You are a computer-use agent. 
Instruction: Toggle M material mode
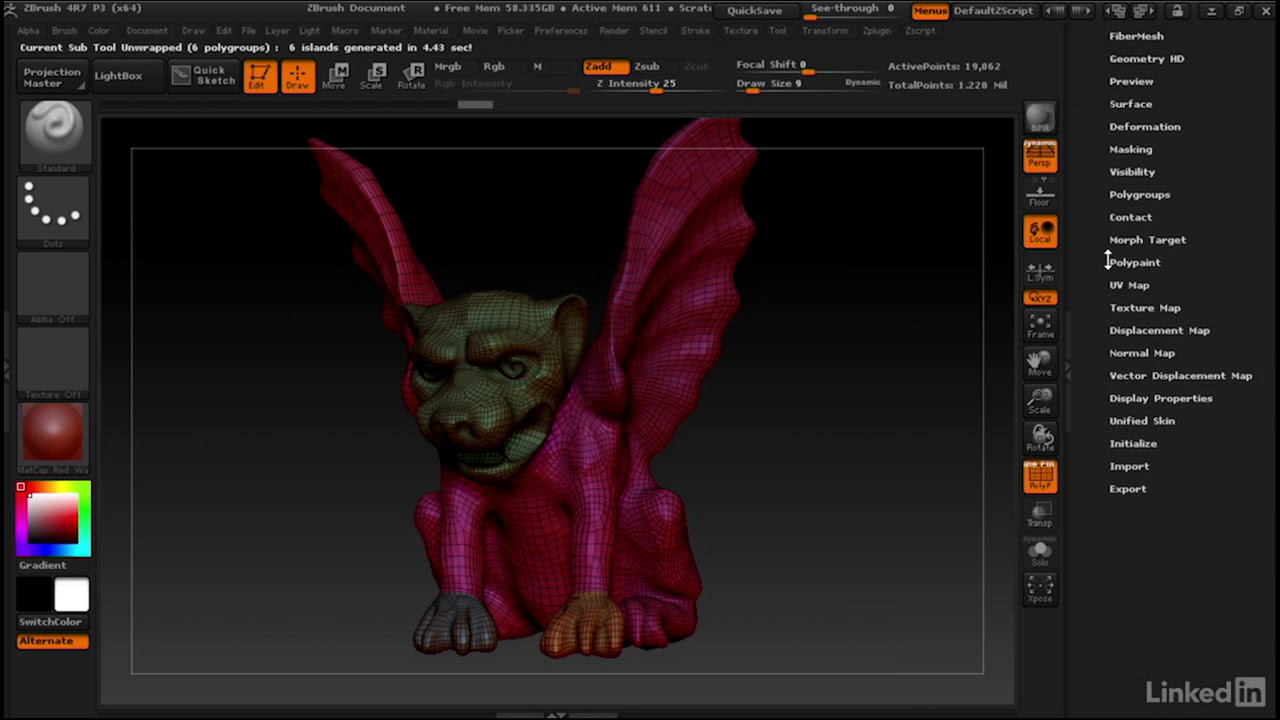coord(537,66)
